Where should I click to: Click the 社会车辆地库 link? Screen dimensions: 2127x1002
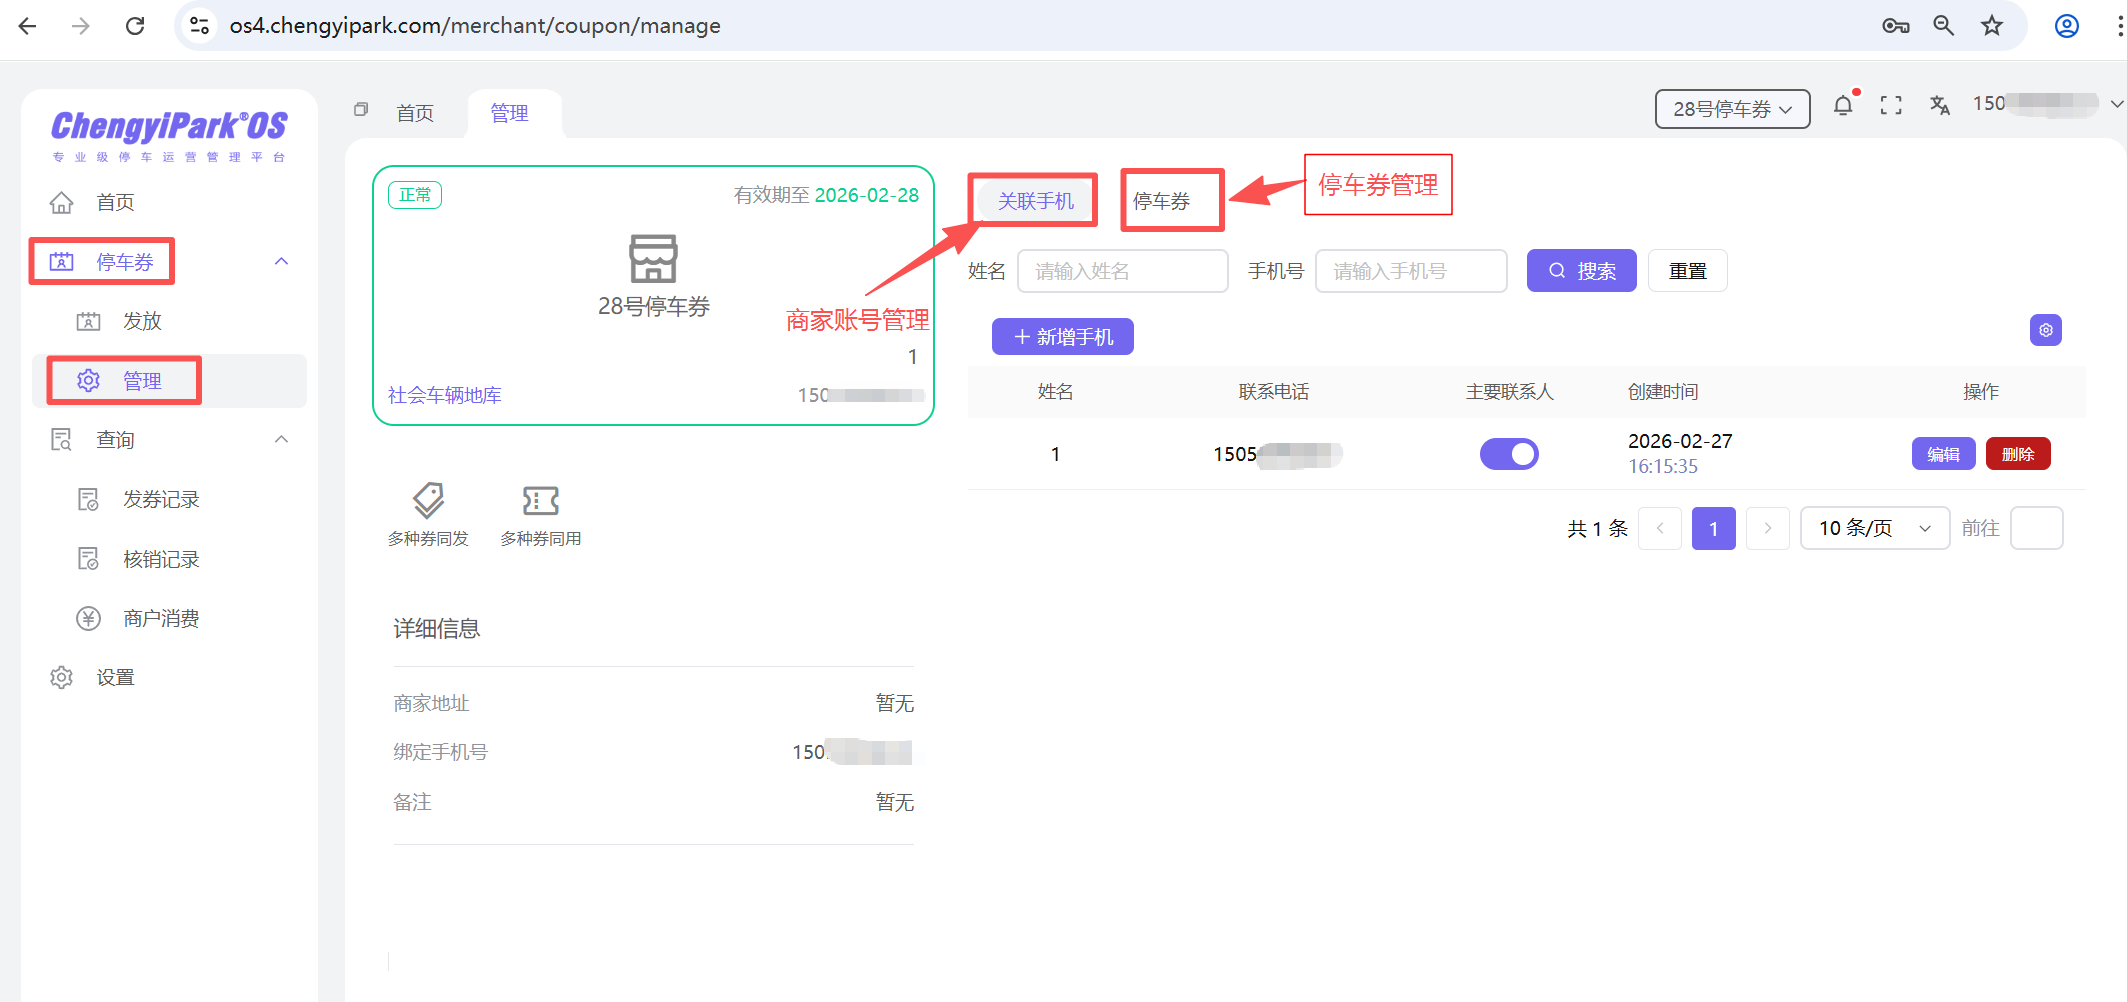point(445,395)
